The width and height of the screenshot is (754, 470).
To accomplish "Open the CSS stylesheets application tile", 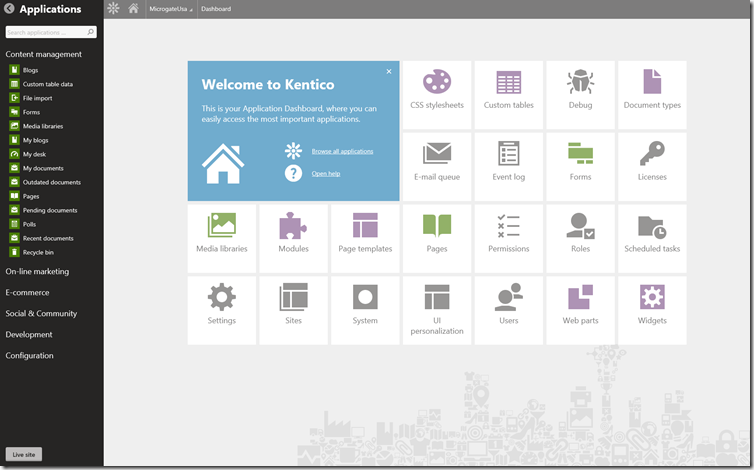I will pyautogui.click(x=437, y=95).
